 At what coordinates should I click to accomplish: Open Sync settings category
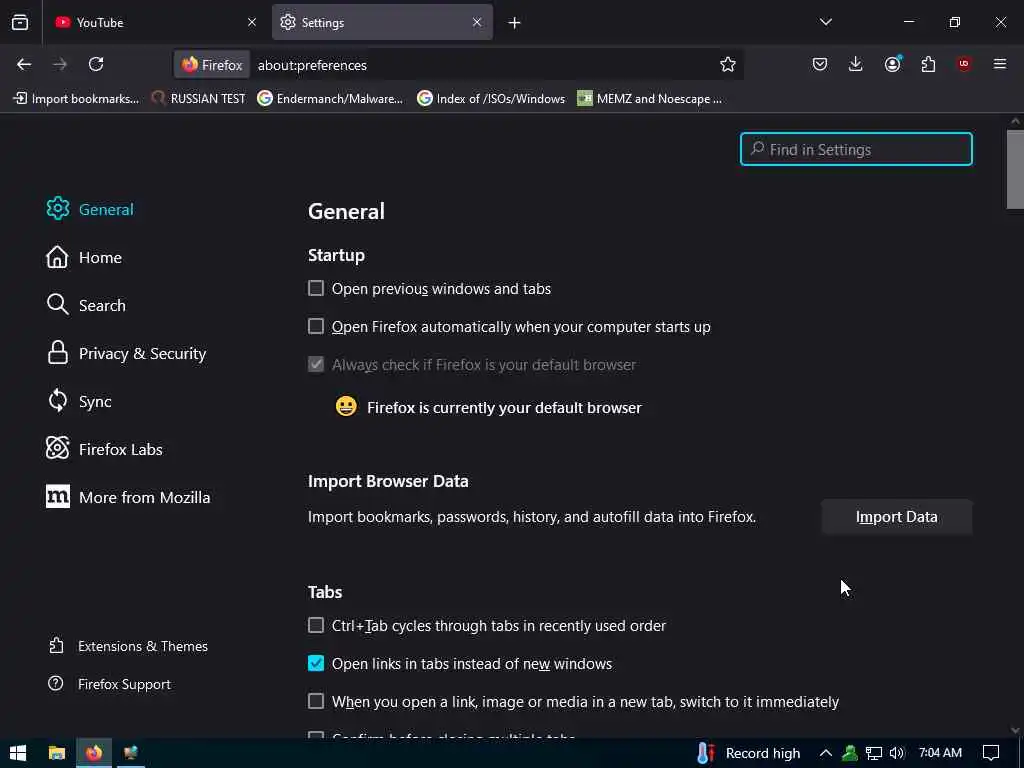(78, 401)
